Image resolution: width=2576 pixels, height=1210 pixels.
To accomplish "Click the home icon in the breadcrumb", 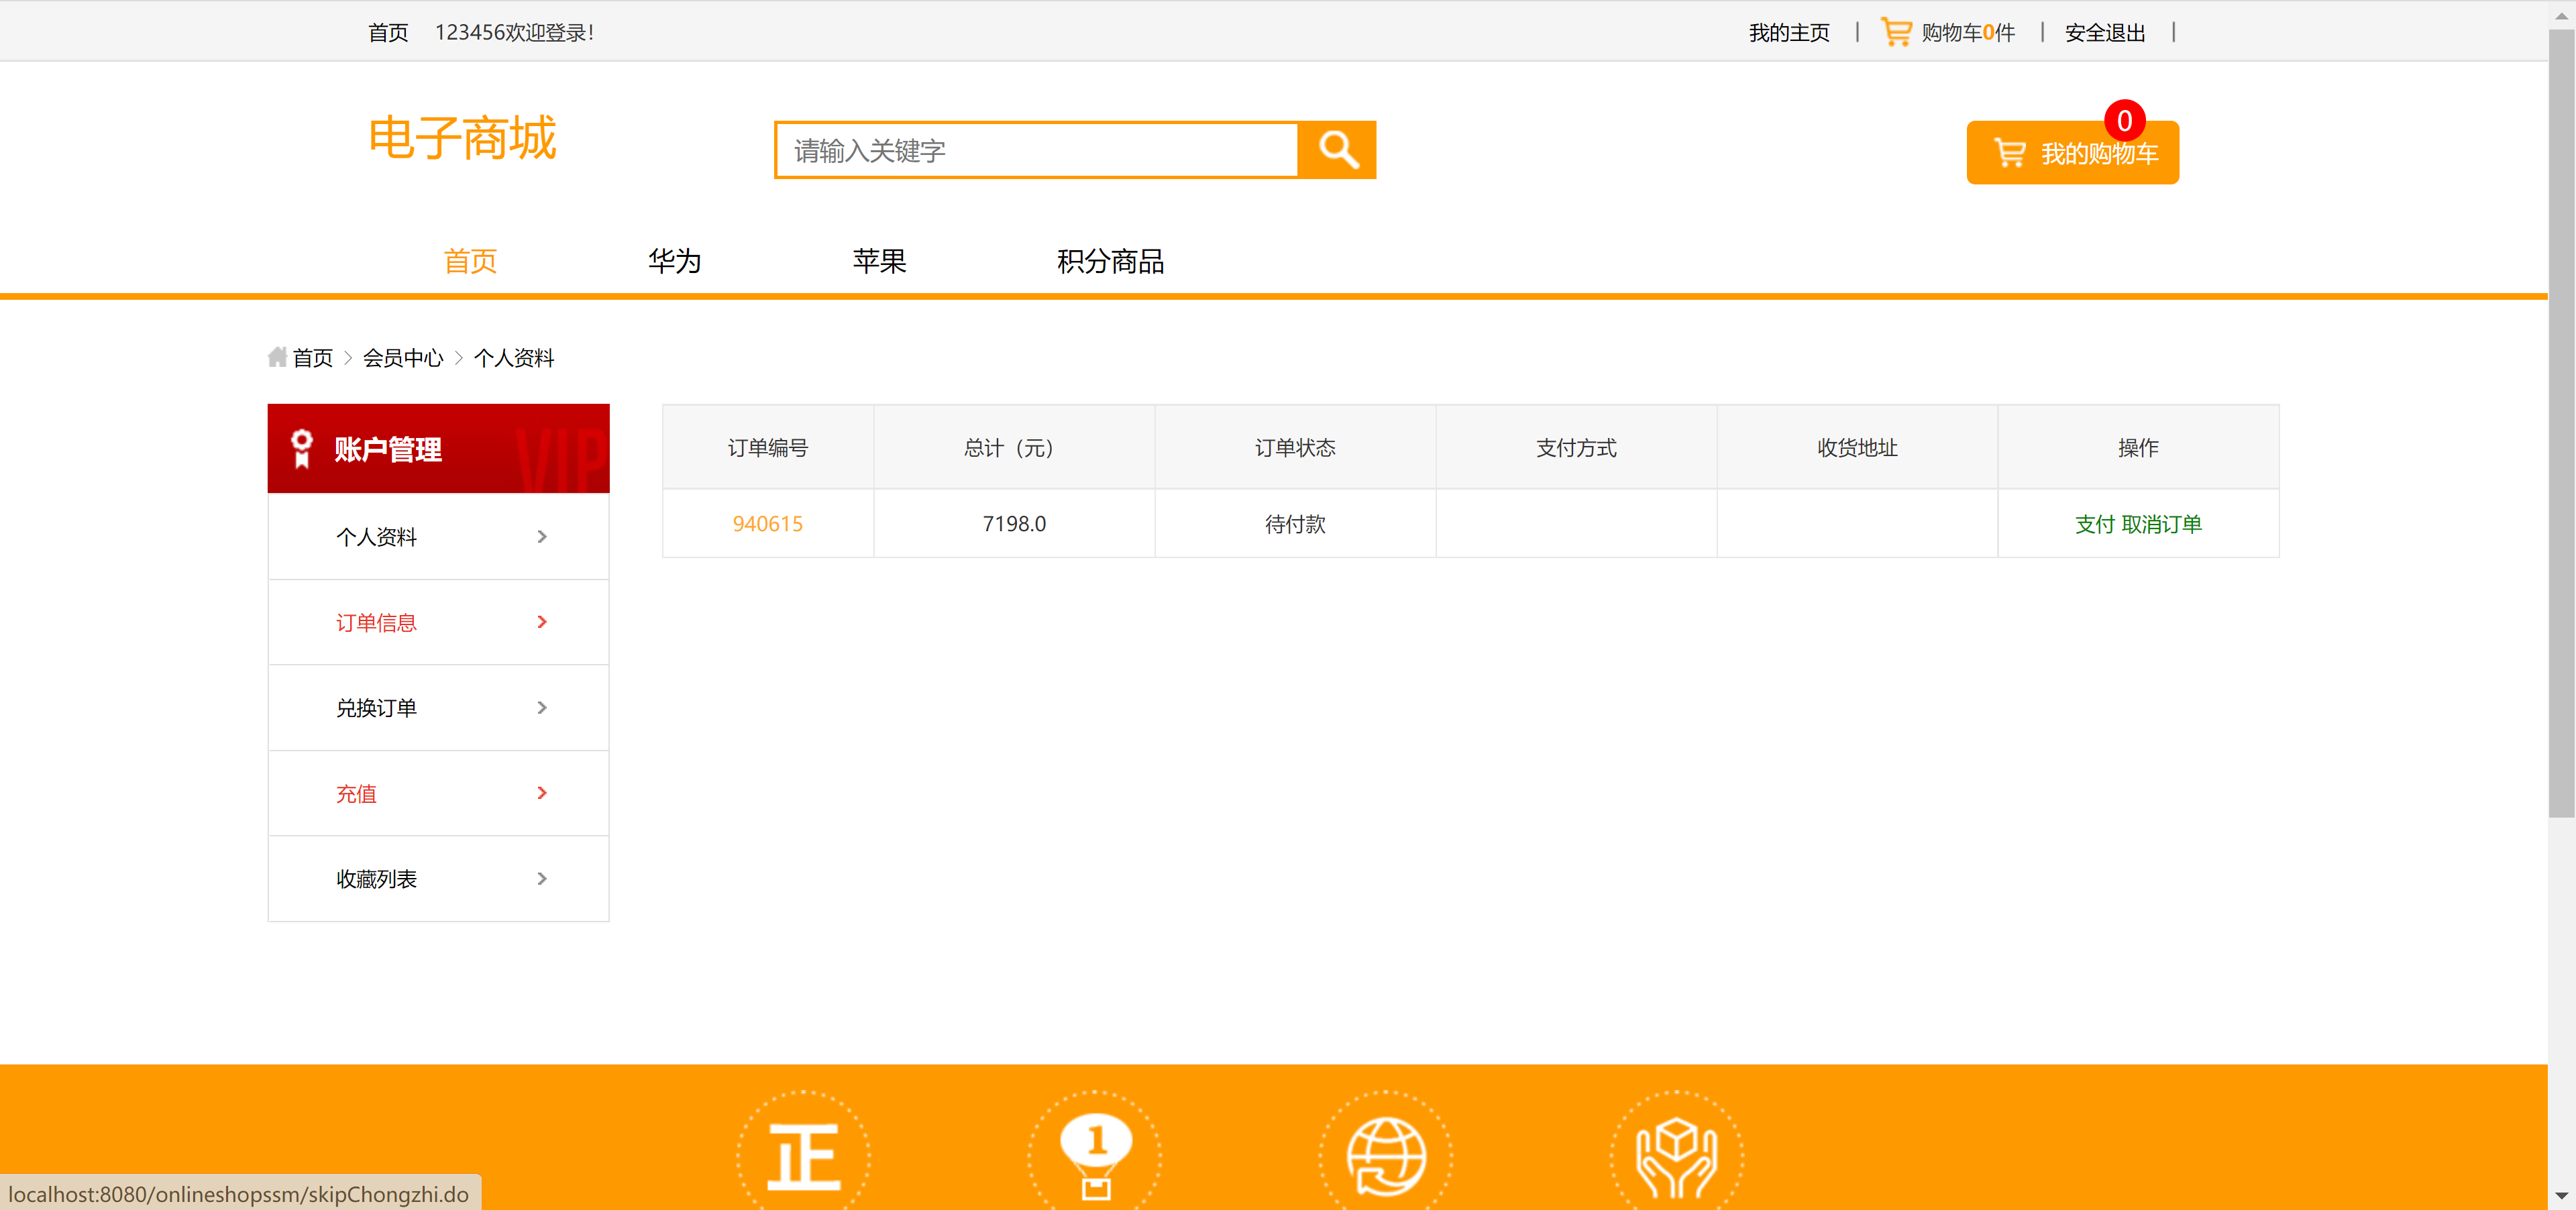I will pyautogui.click(x=277, y=357).
